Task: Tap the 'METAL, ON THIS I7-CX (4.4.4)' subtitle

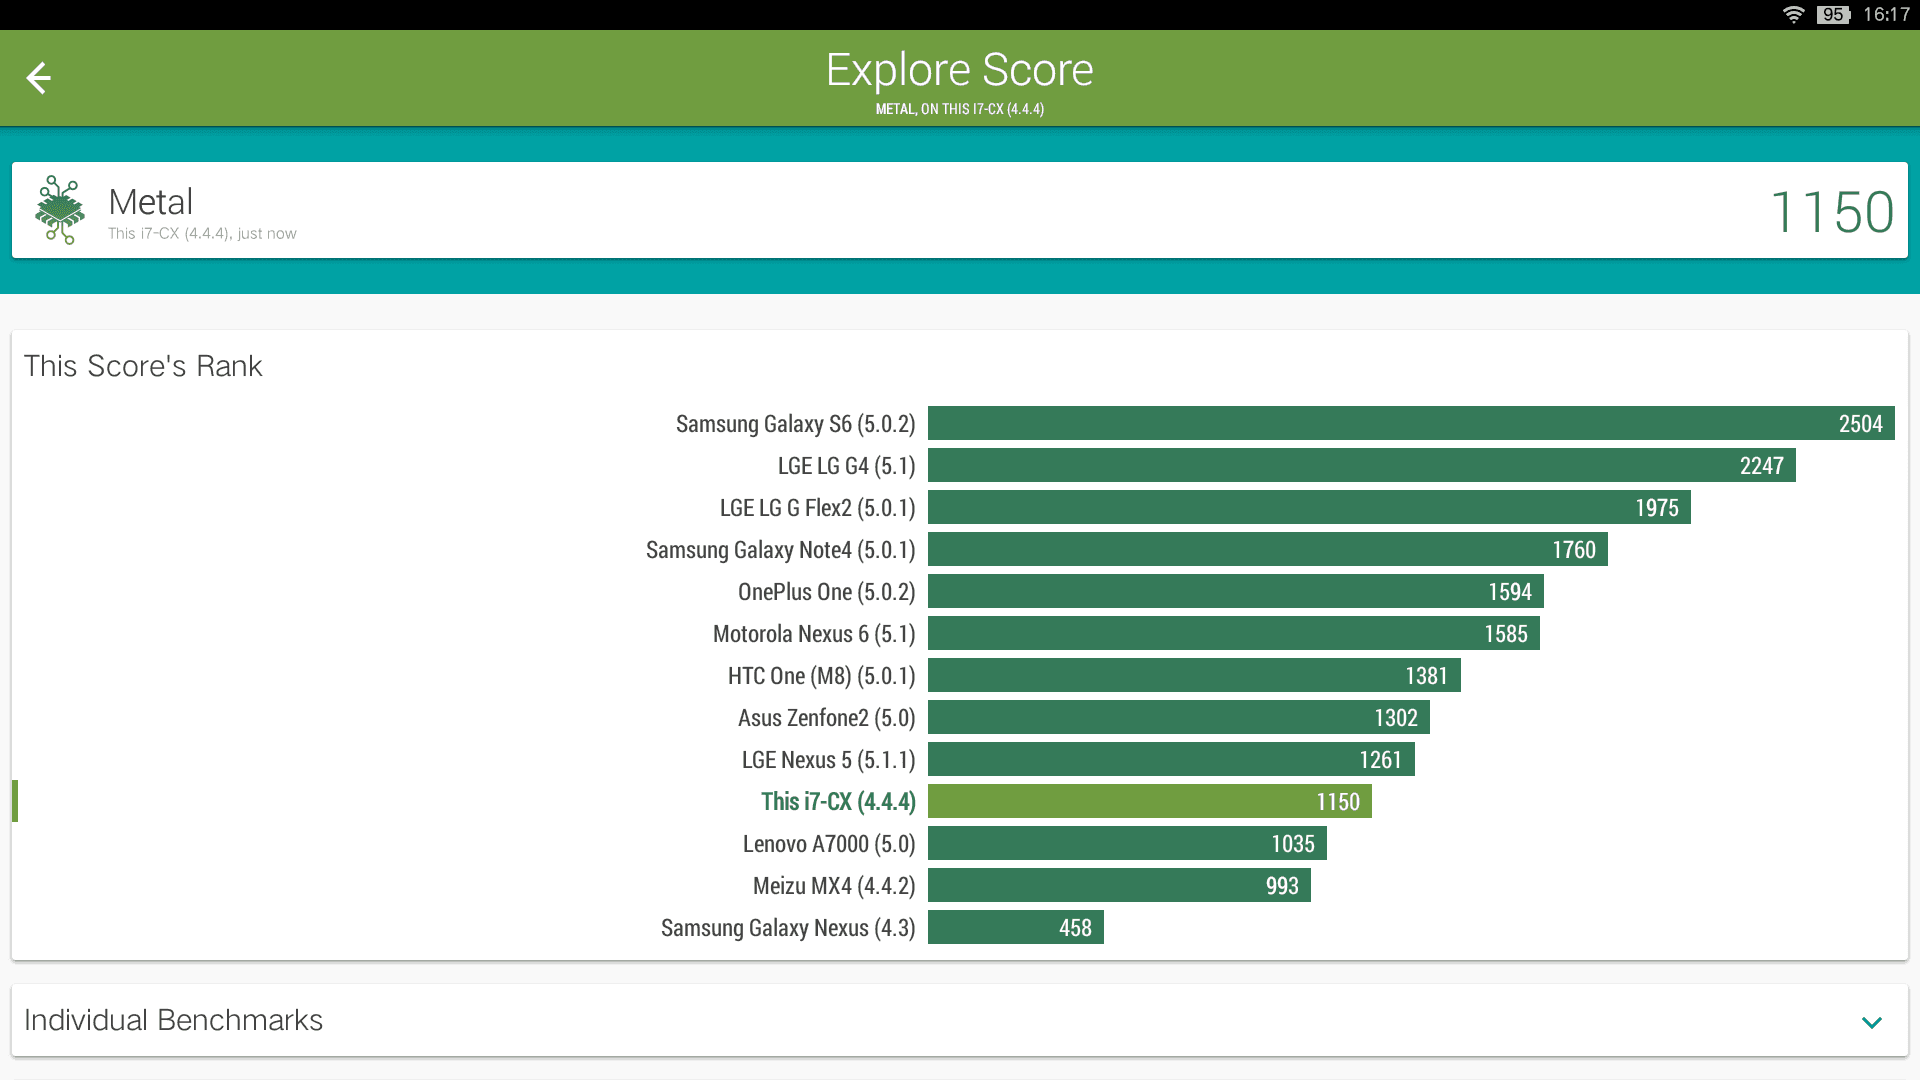Action: tap(960, 109)
